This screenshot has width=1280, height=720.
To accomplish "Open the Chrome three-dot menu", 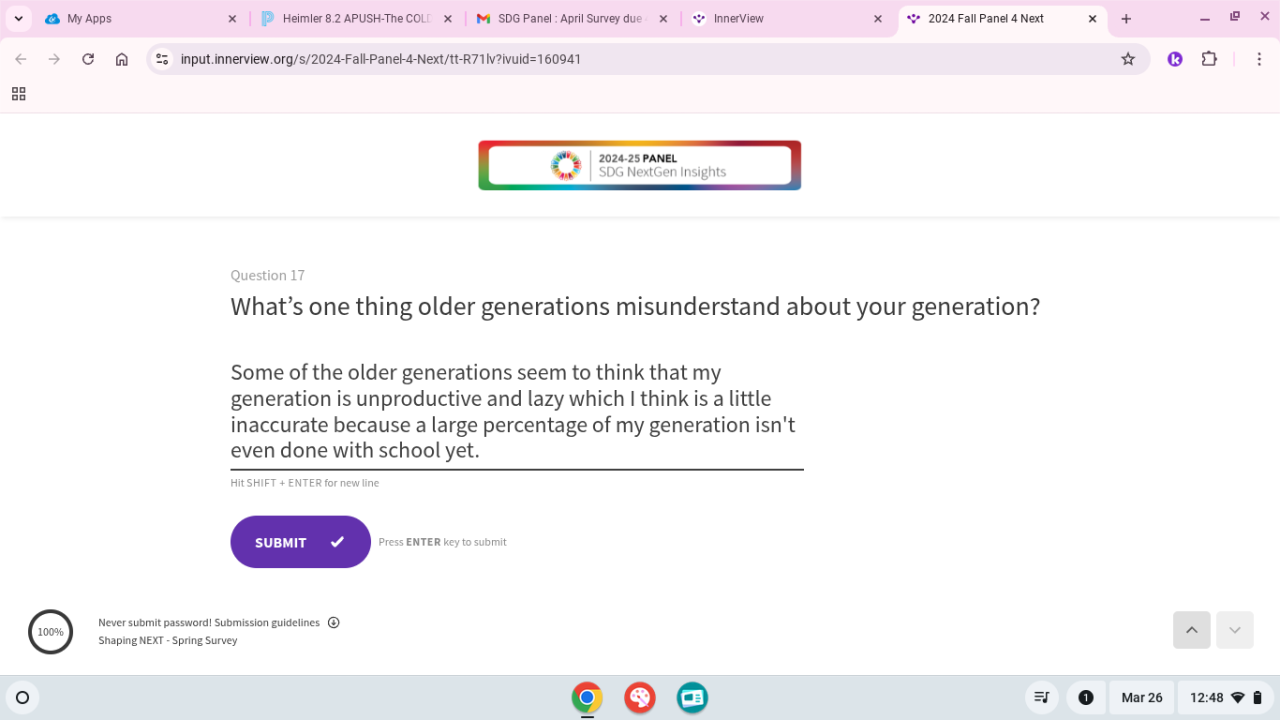I will pos(1259,59).
